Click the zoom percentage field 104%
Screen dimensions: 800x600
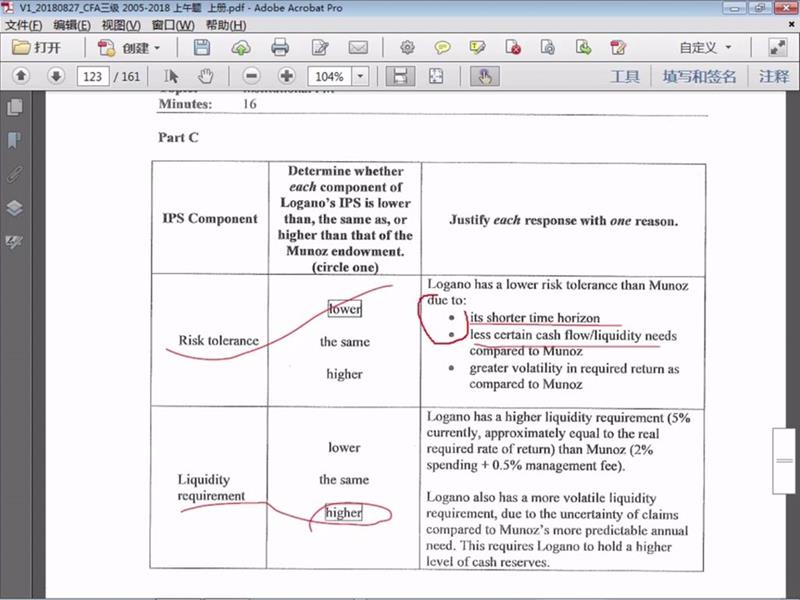(330, 77)
